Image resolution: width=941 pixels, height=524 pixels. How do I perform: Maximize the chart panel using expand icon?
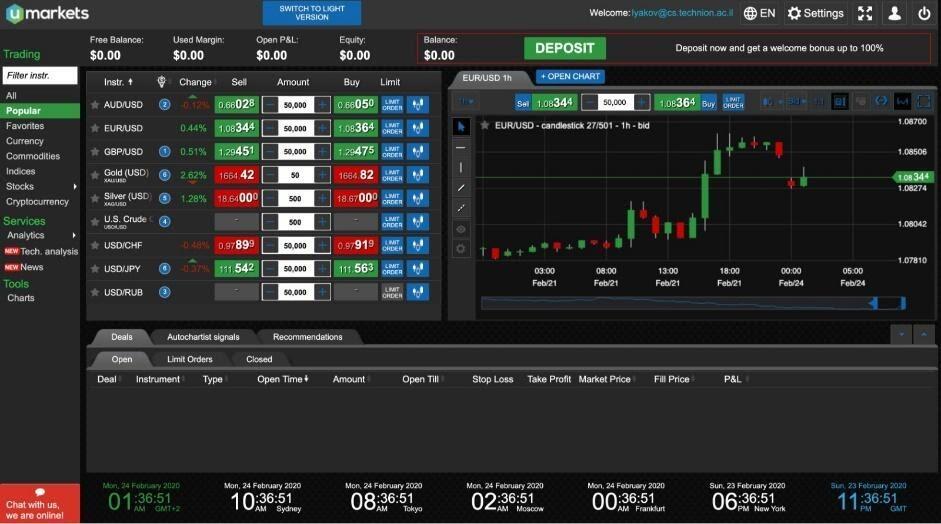point(924,102)
